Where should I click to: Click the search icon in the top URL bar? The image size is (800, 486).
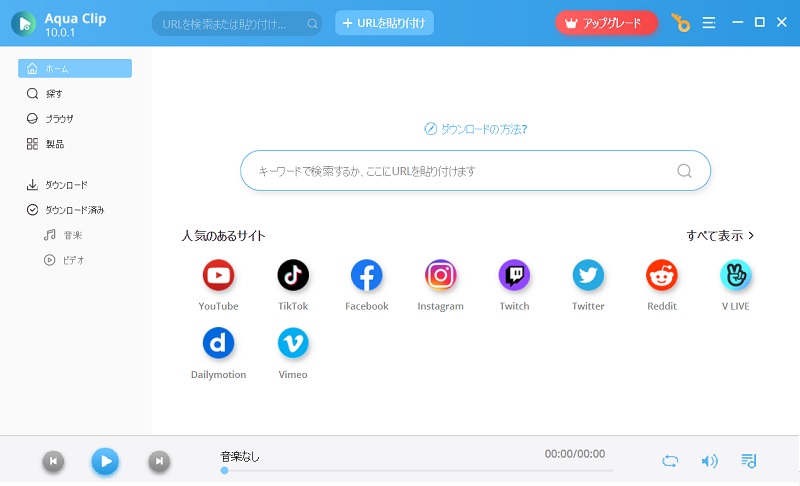point(312,23)
